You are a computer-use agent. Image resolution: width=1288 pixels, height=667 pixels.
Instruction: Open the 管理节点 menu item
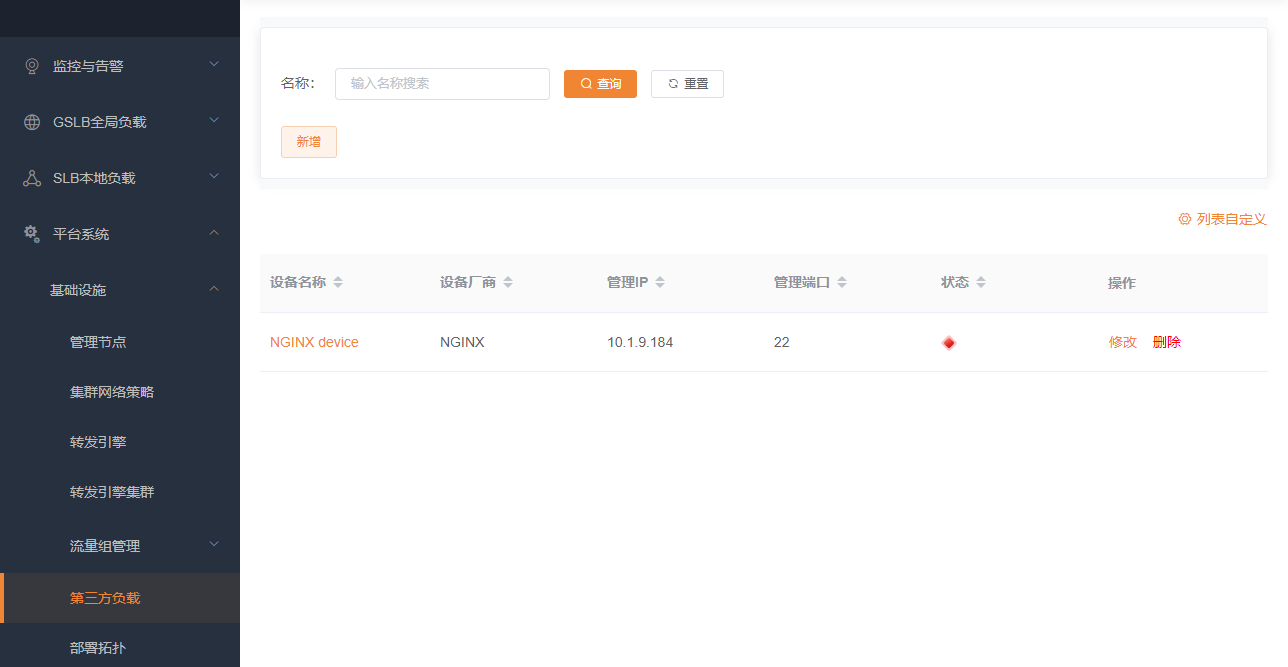tap(98, 342)
